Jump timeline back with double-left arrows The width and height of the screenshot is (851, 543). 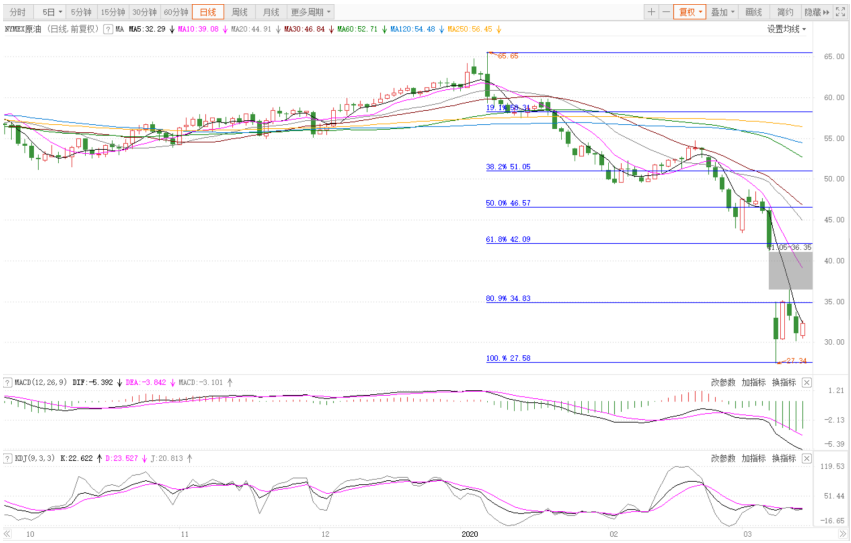[7, 534]
